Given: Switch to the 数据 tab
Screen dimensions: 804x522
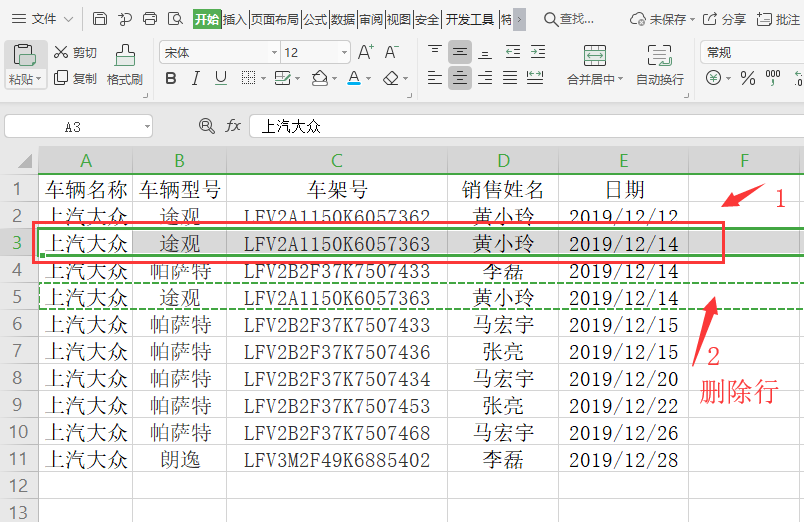Looking at the screenshot, I should click(343, 19).
